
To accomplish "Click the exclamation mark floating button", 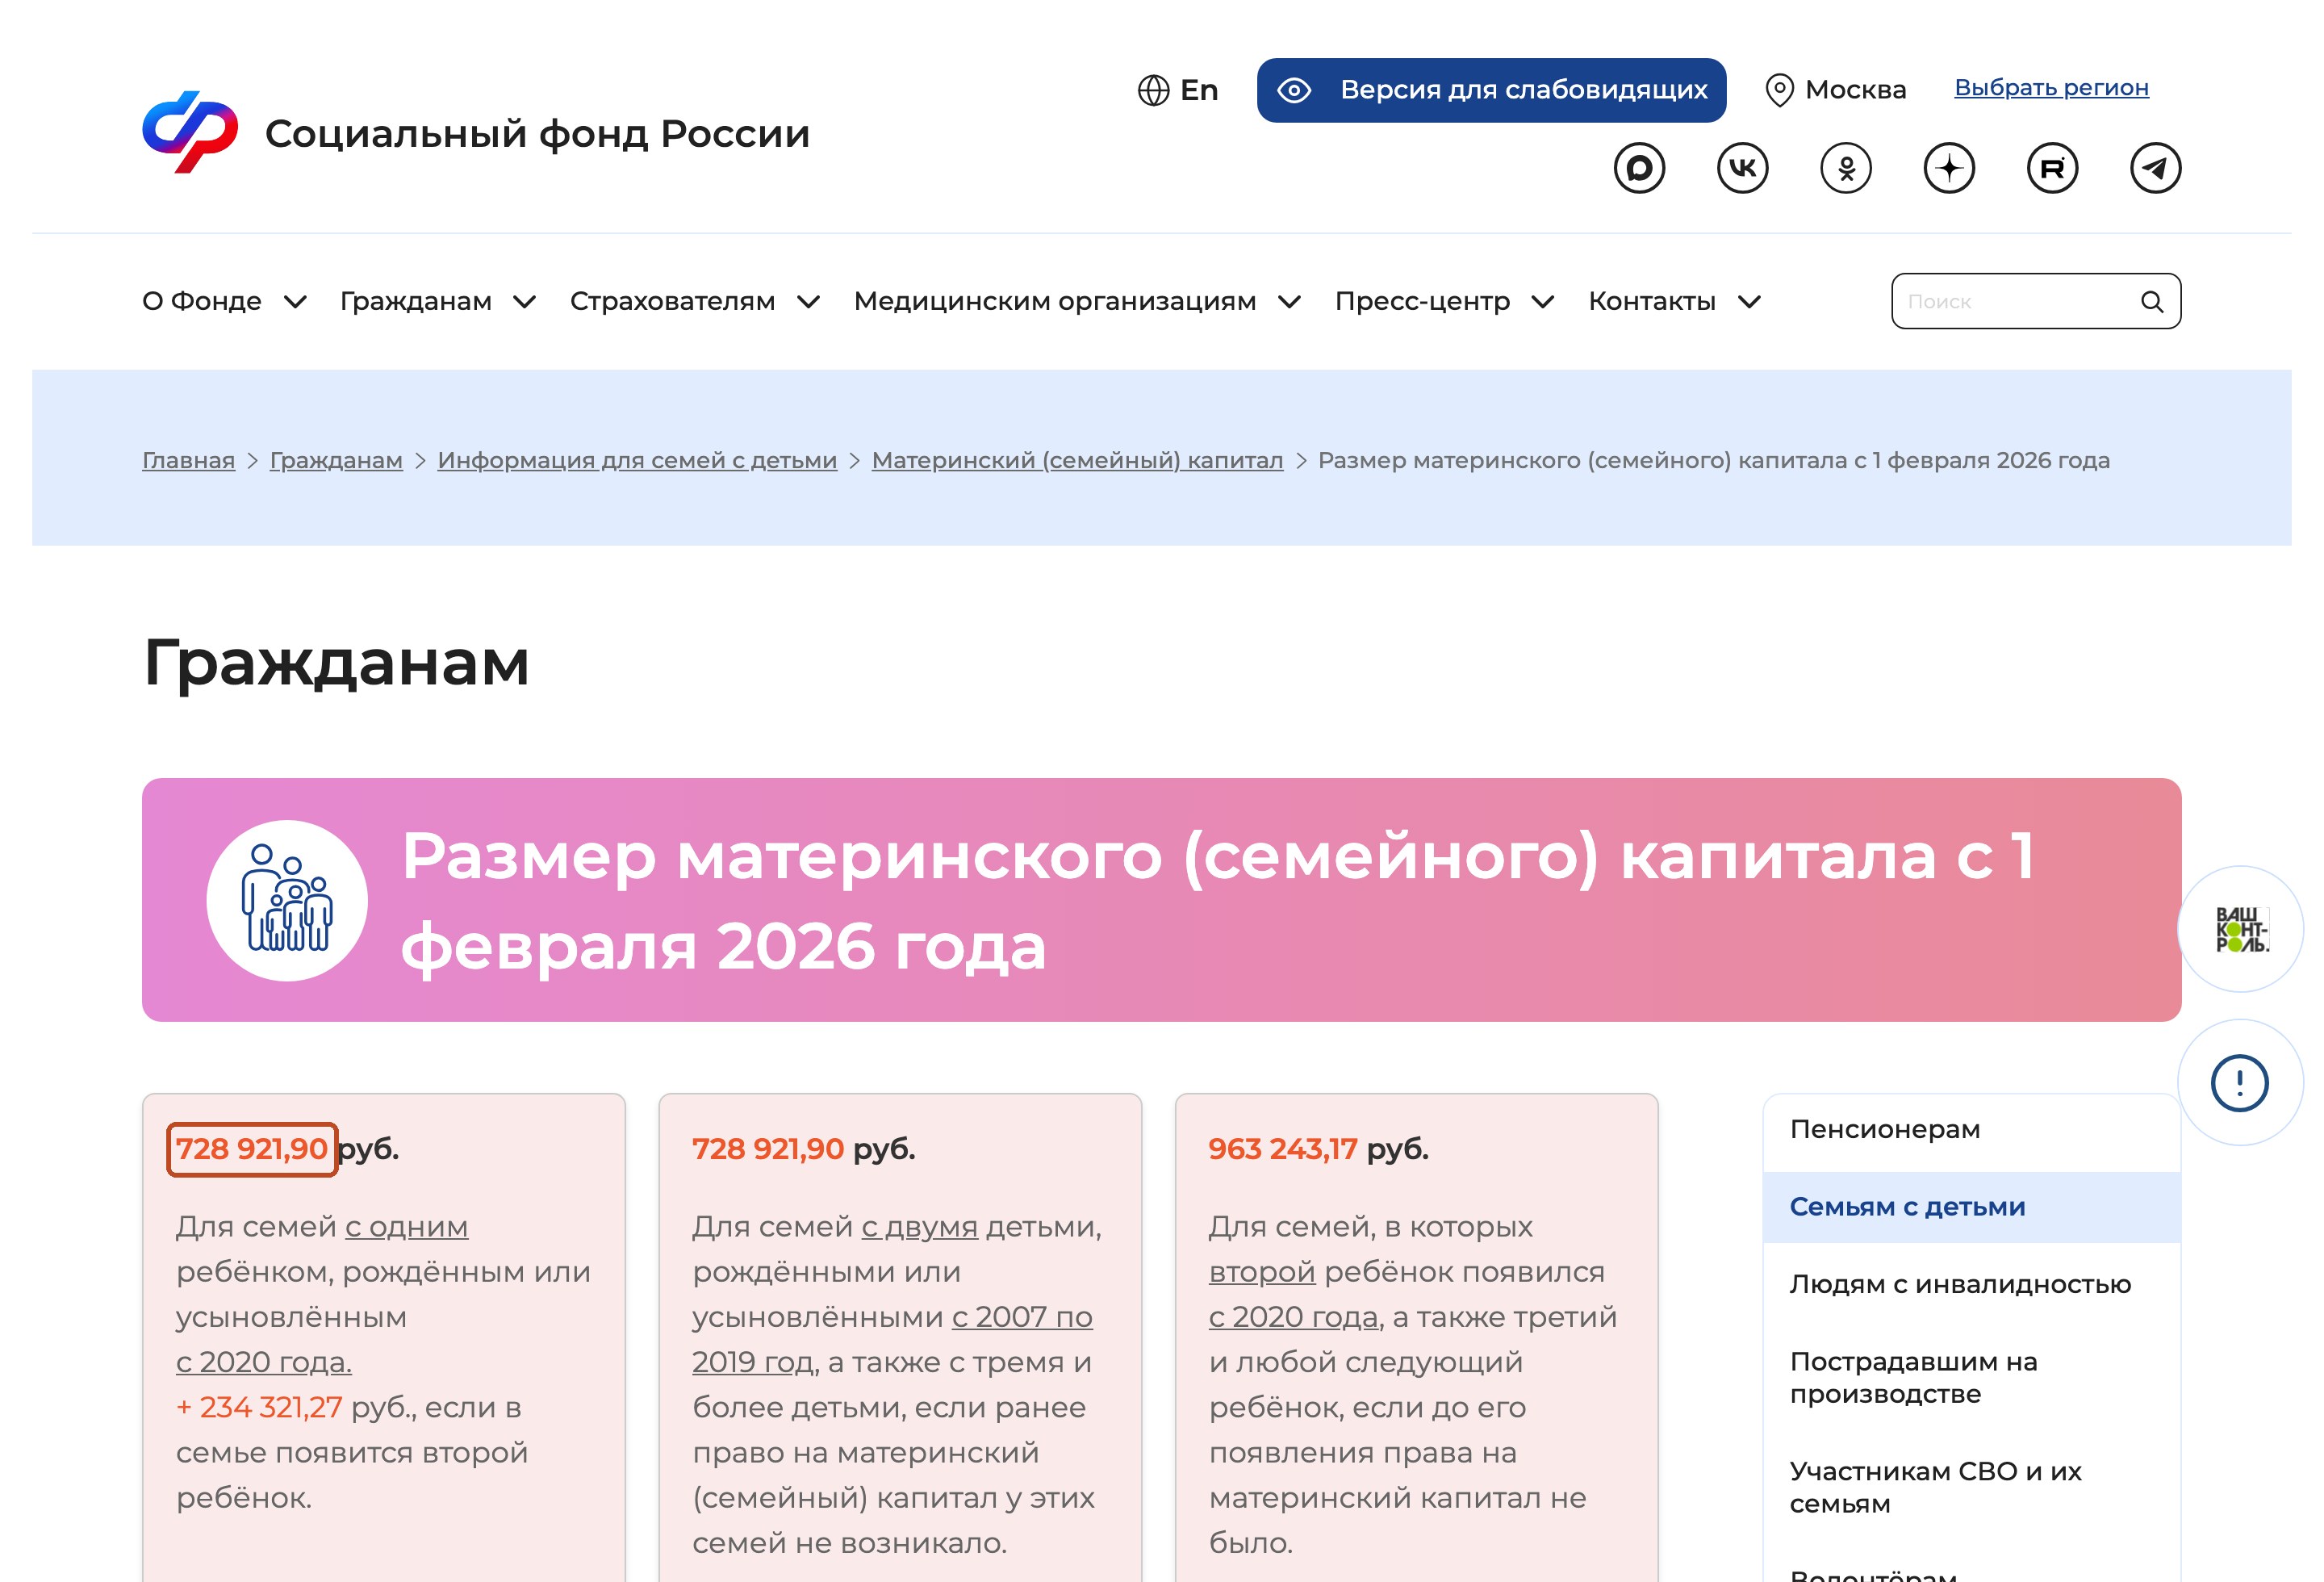I will (2240, 1083).
